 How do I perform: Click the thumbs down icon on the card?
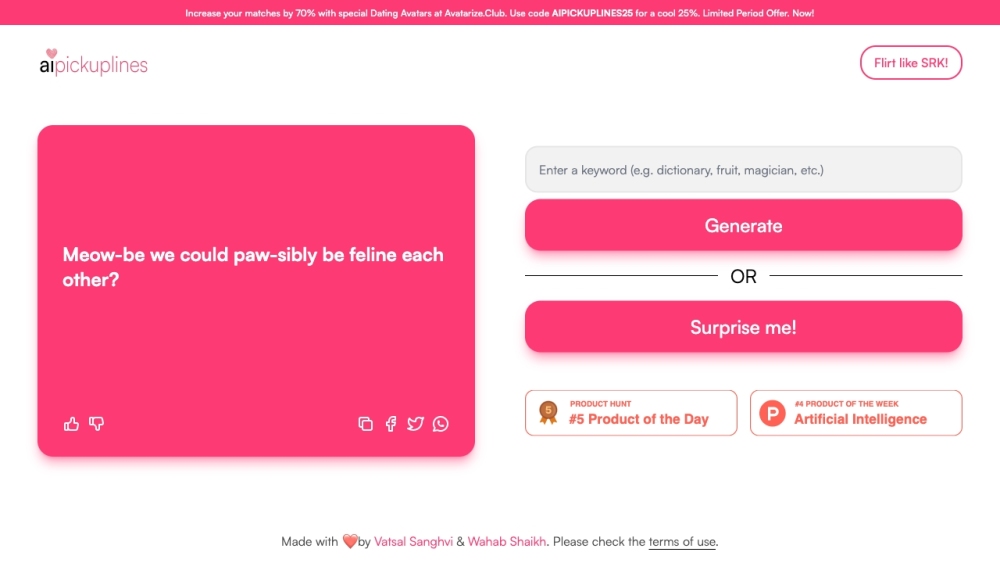[97, 424]
